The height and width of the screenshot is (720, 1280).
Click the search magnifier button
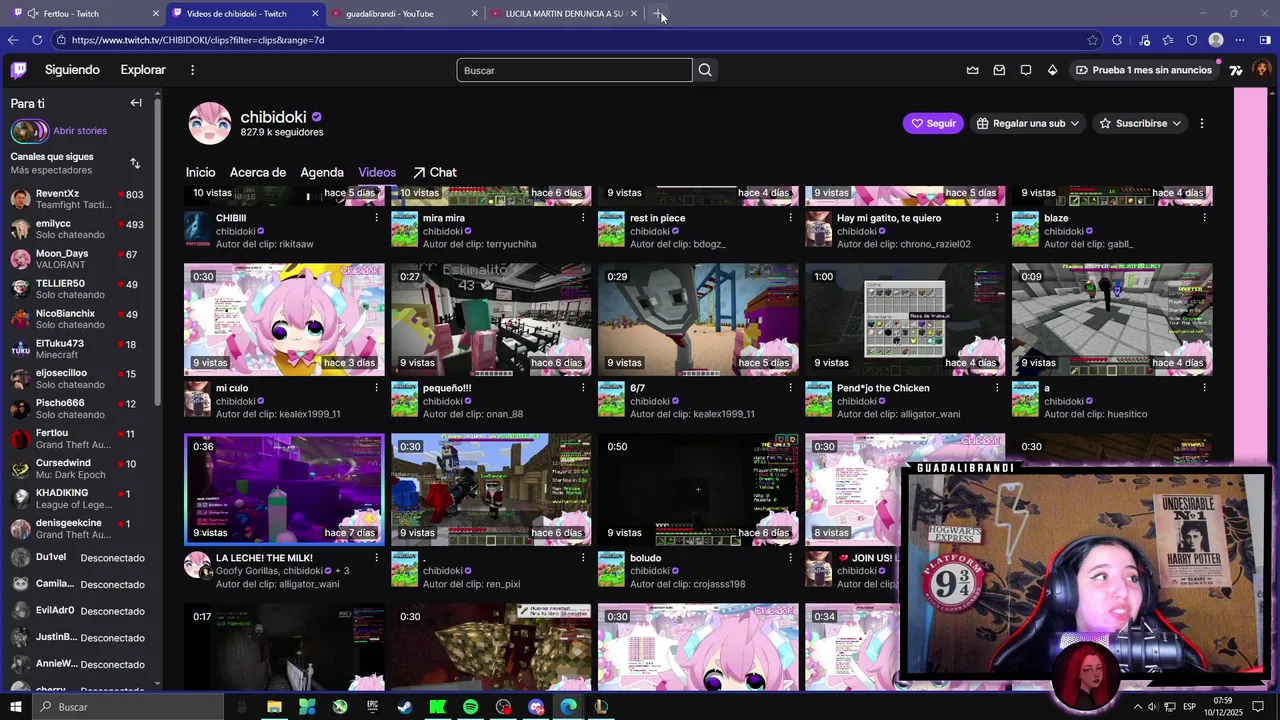click(705, 70)
